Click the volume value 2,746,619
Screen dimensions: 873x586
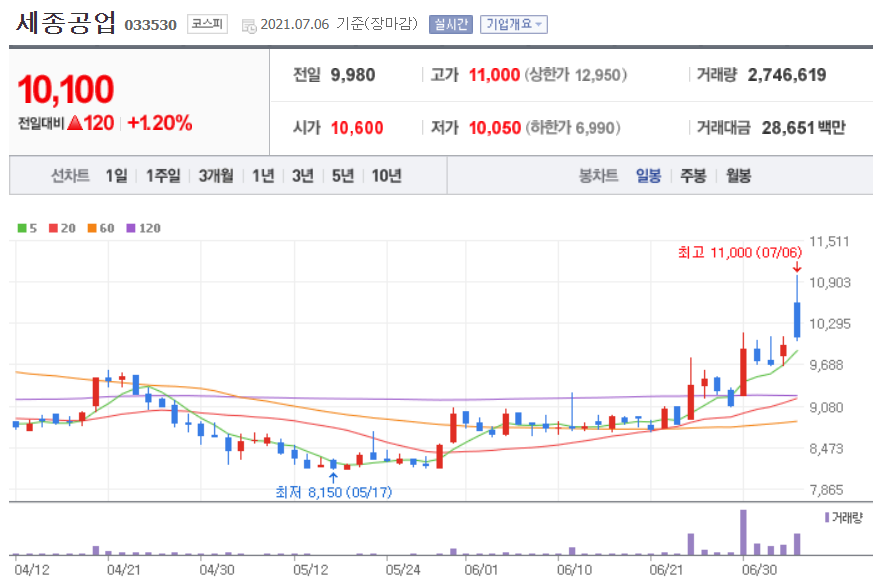pyautogui.click(x=787, y=75)
